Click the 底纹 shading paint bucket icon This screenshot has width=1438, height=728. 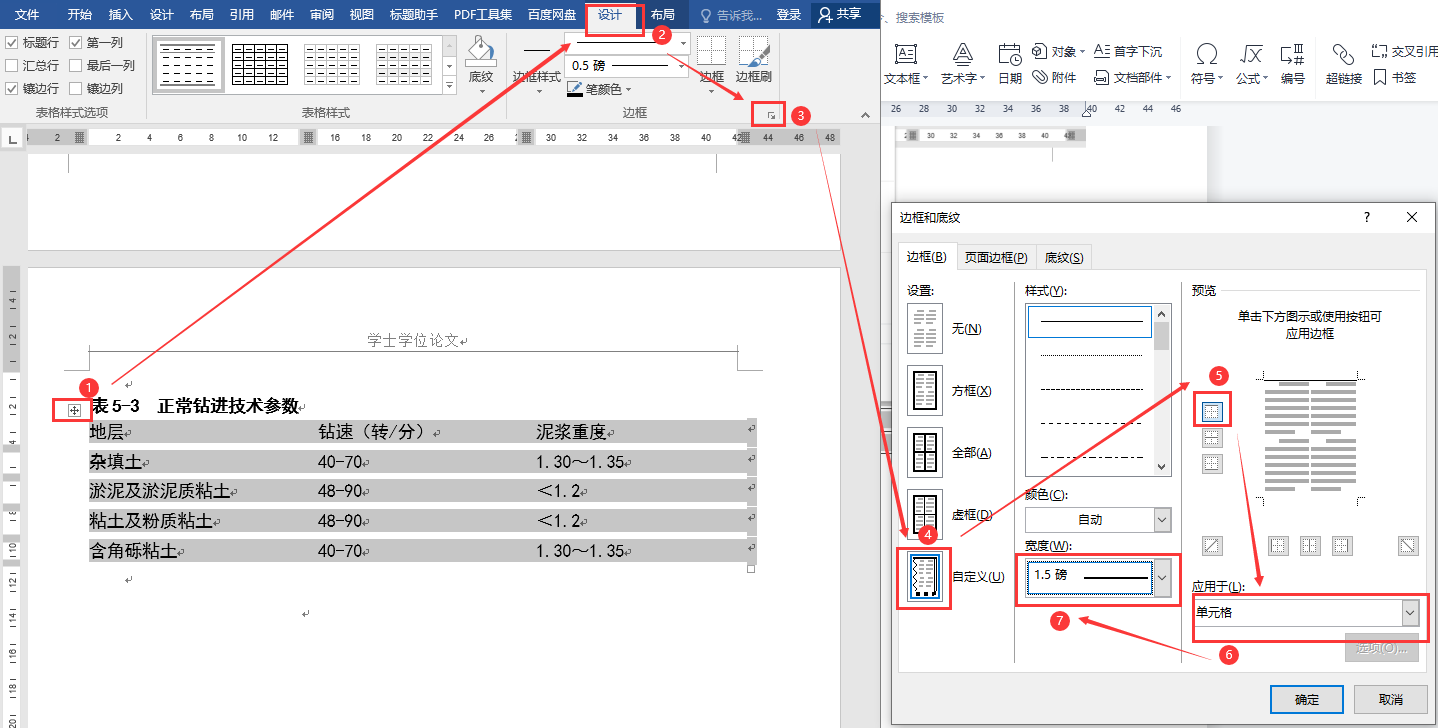(x=481, y=52)
